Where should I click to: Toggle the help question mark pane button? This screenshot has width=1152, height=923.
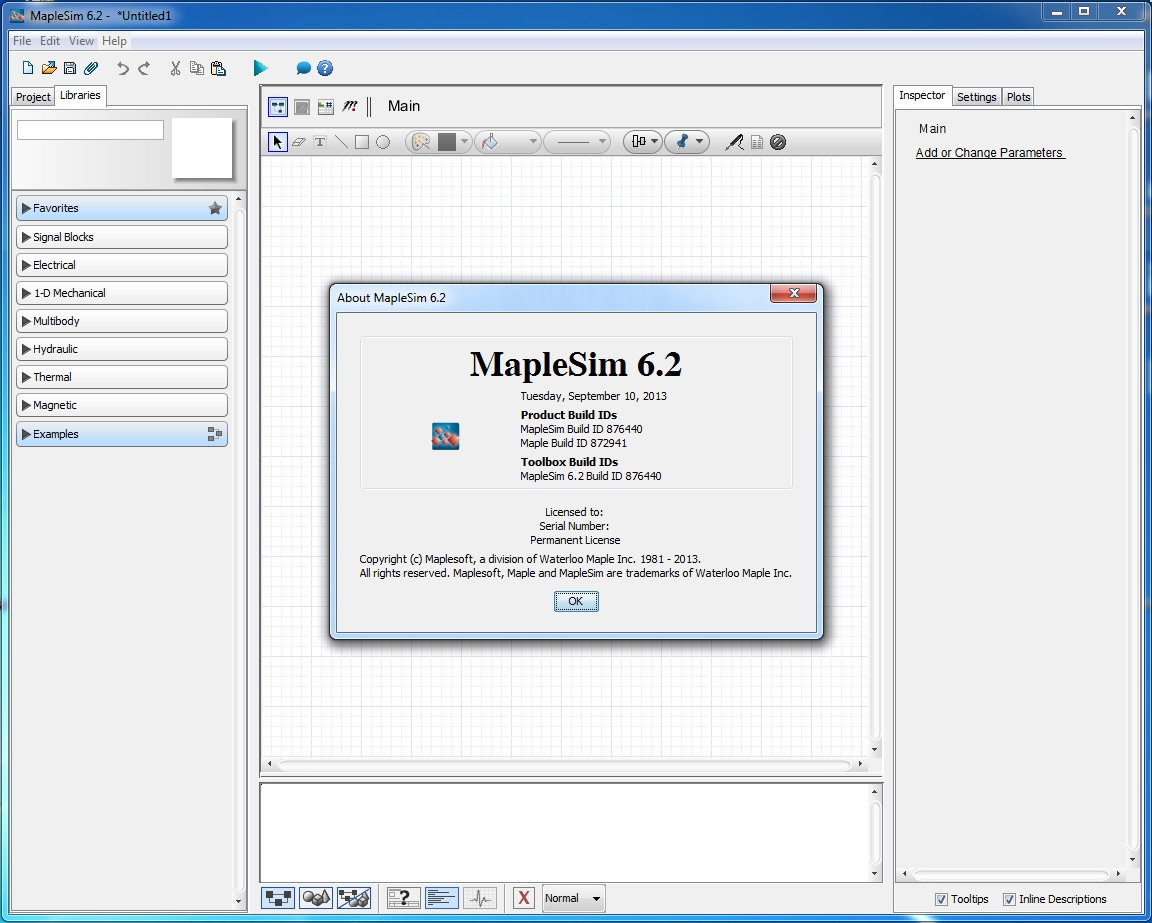coord(403,898)
